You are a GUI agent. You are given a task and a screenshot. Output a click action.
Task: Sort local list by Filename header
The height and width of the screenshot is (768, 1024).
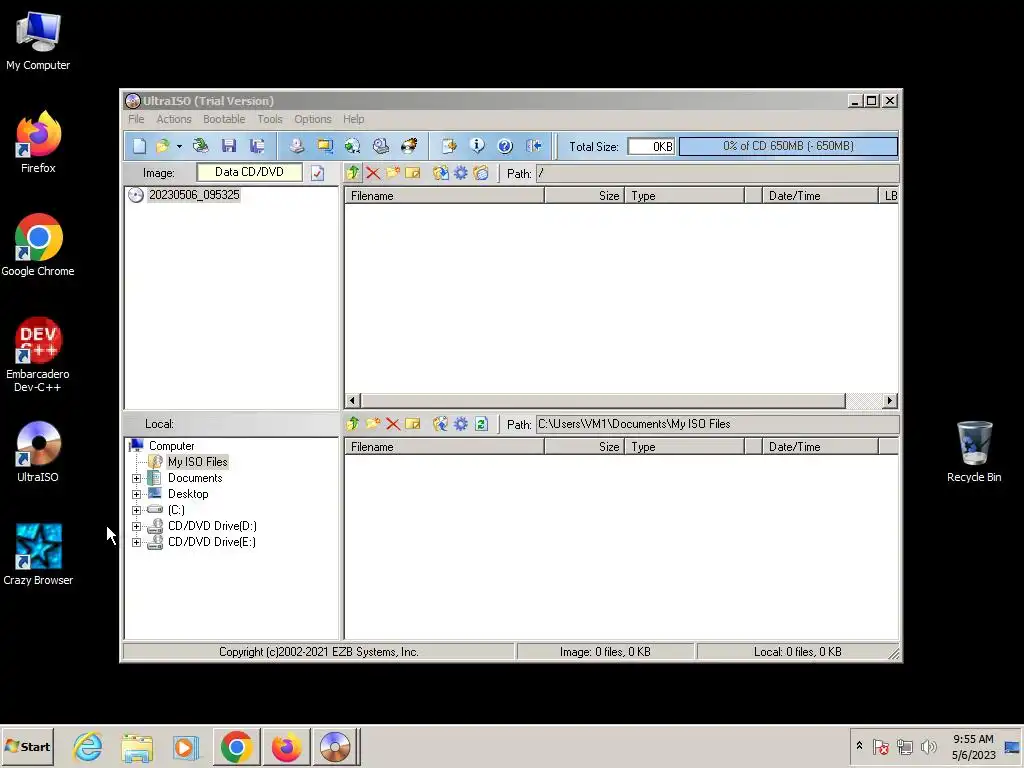445,447
